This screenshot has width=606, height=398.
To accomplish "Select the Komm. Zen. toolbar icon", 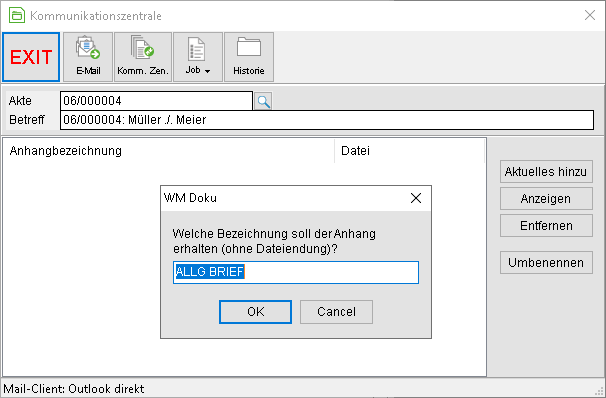I will pyautogui.click(x=143, y=57).
